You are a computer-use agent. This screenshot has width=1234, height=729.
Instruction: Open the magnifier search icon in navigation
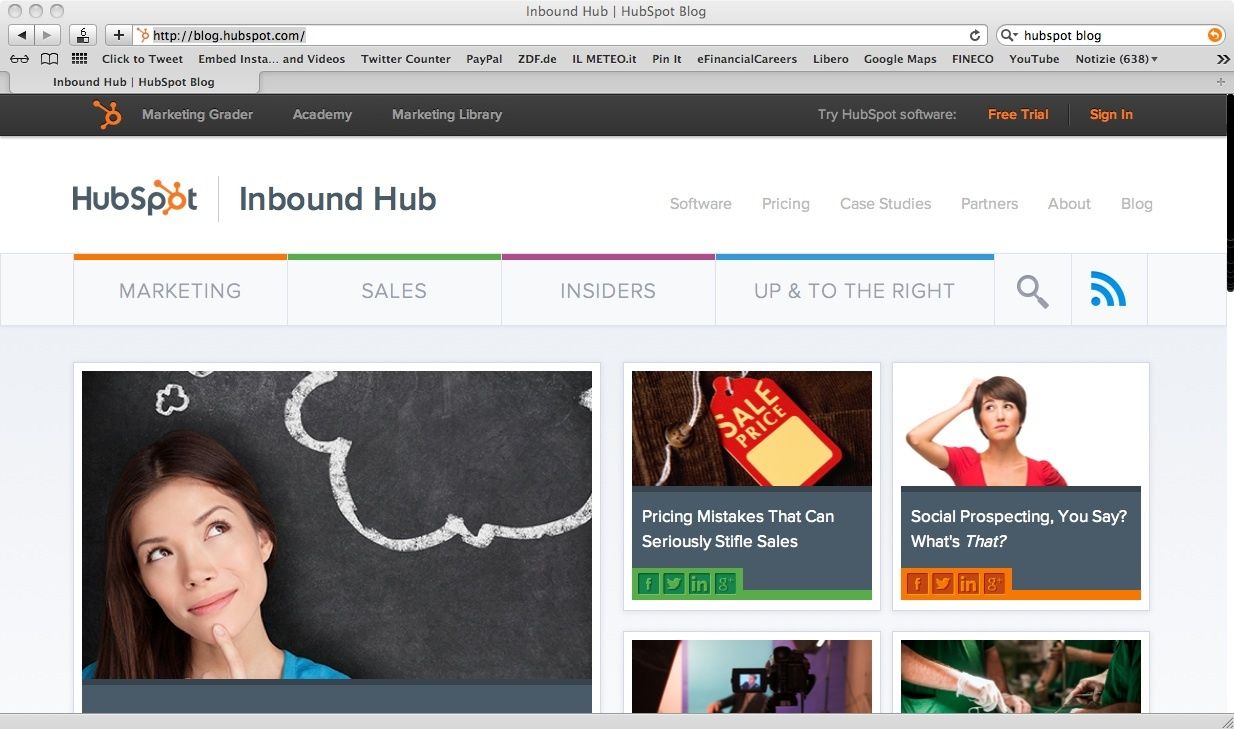click(1032, 291)
